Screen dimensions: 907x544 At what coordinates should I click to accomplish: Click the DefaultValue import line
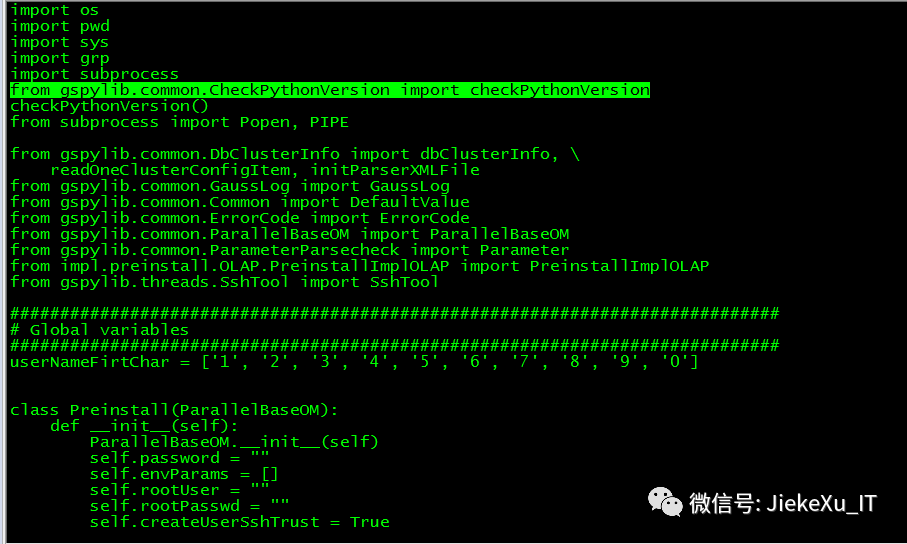coord(240,202)
